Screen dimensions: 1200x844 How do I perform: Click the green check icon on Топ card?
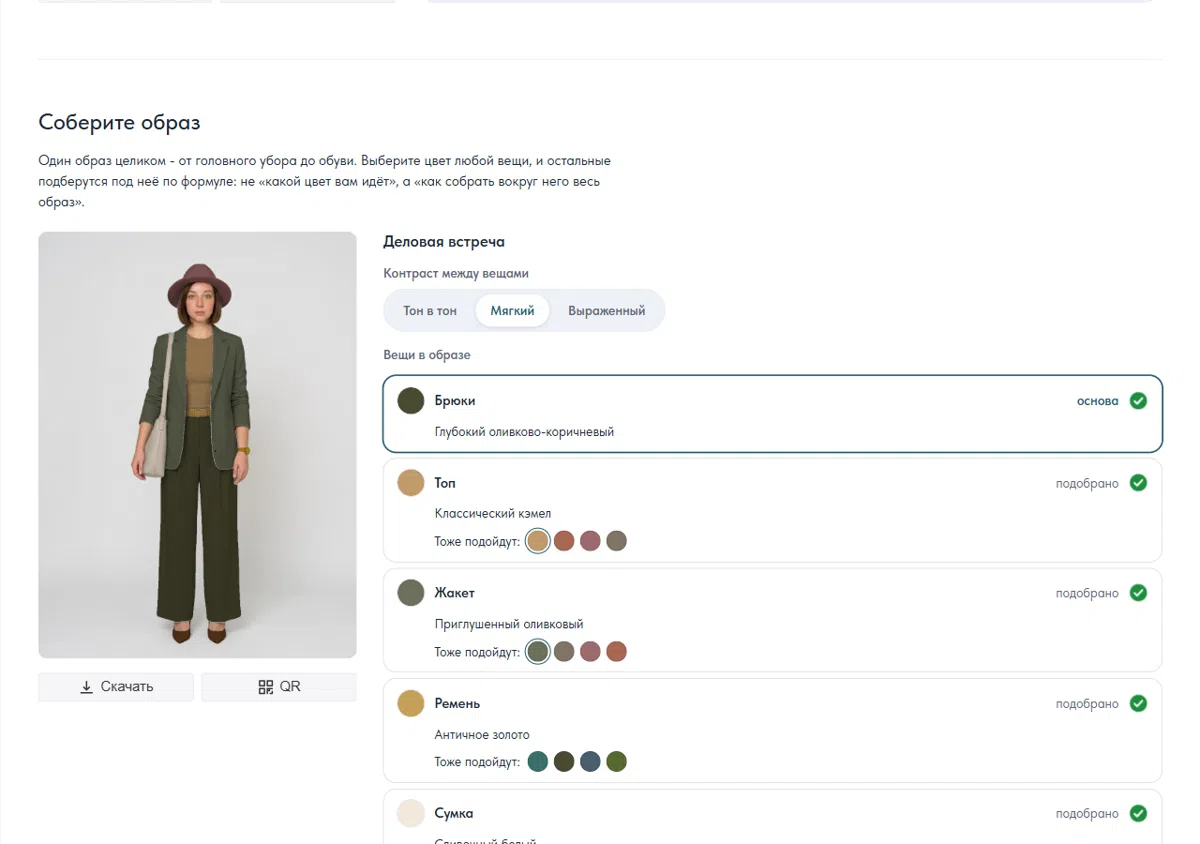click(x=1138, y=483)
